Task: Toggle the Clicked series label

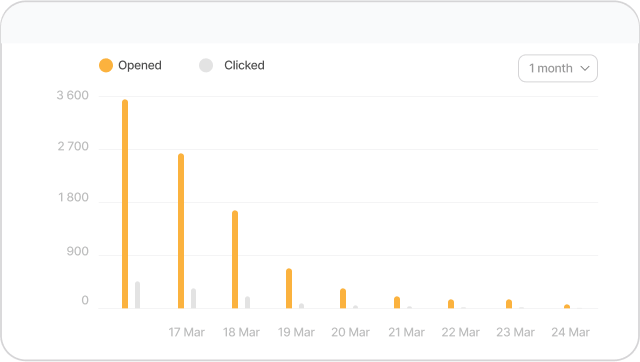Action: coord(244,65)
